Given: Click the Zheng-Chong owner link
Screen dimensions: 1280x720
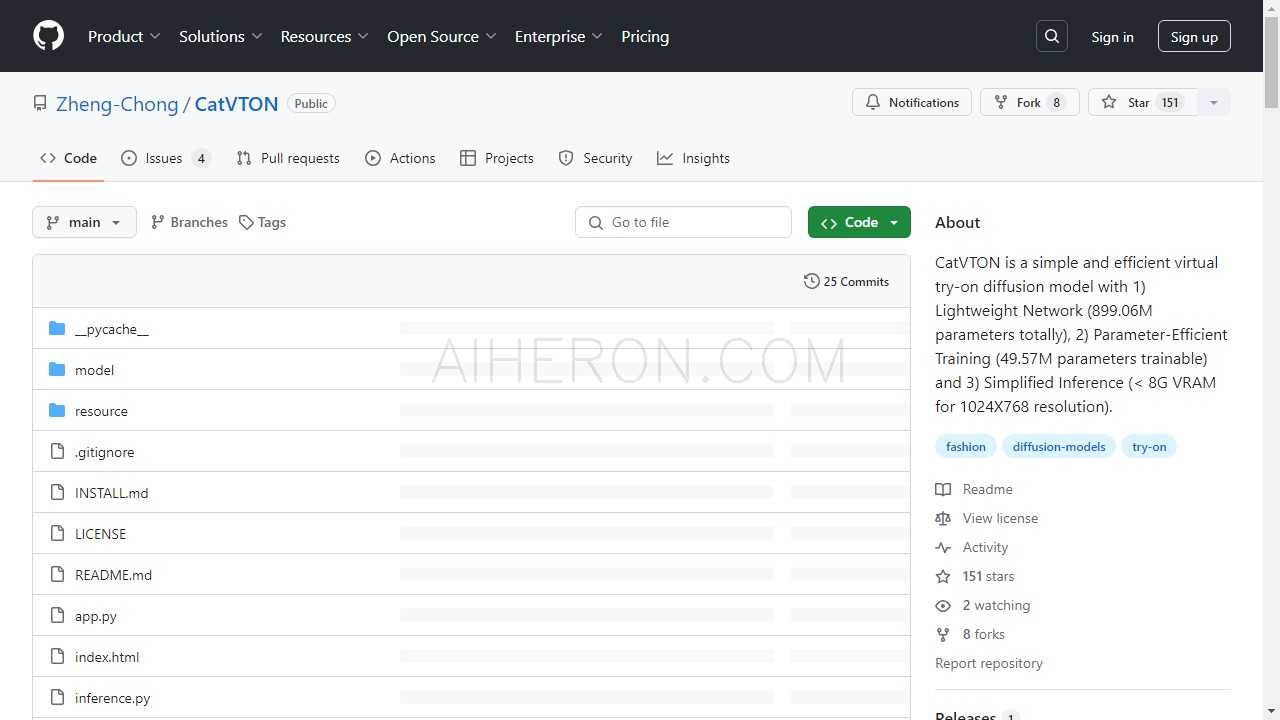Looking at the screenshot, I should [x=117, y=104].
